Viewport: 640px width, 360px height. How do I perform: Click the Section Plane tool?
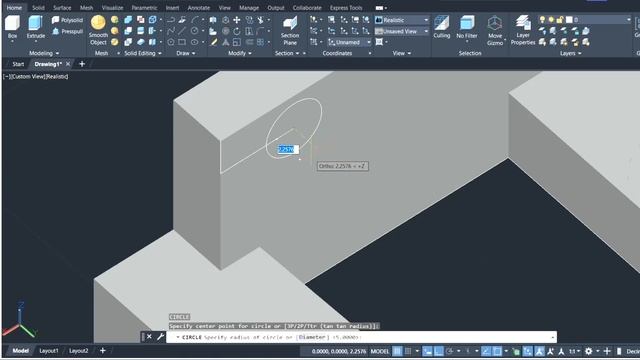290,30
